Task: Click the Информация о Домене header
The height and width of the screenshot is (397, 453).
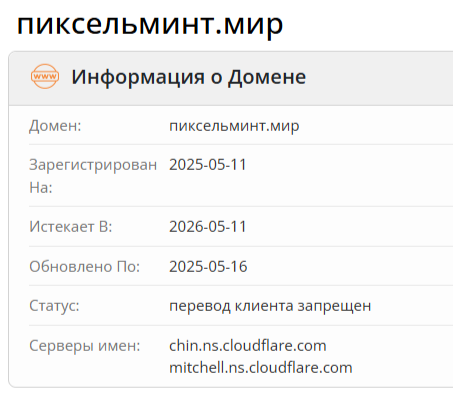Action: coord(189,77)
